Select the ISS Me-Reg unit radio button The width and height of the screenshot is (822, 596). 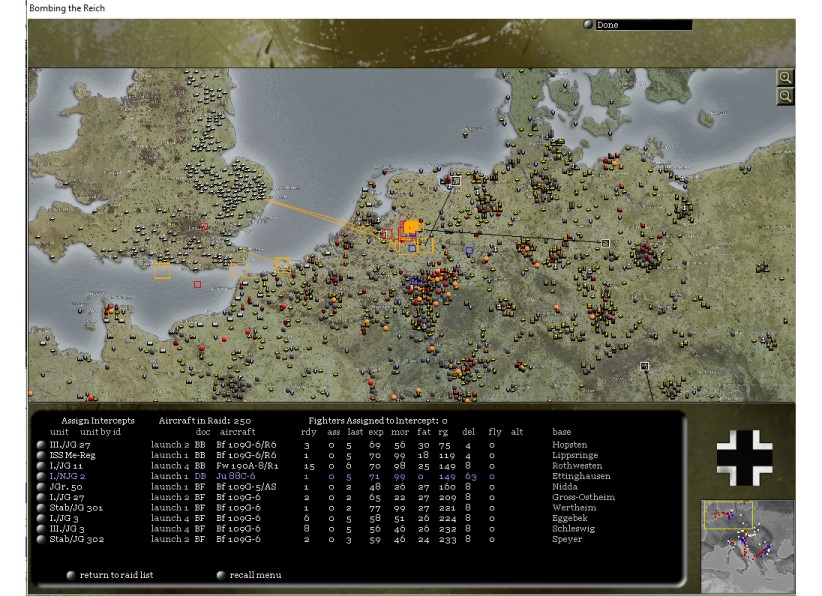point(41,456)
